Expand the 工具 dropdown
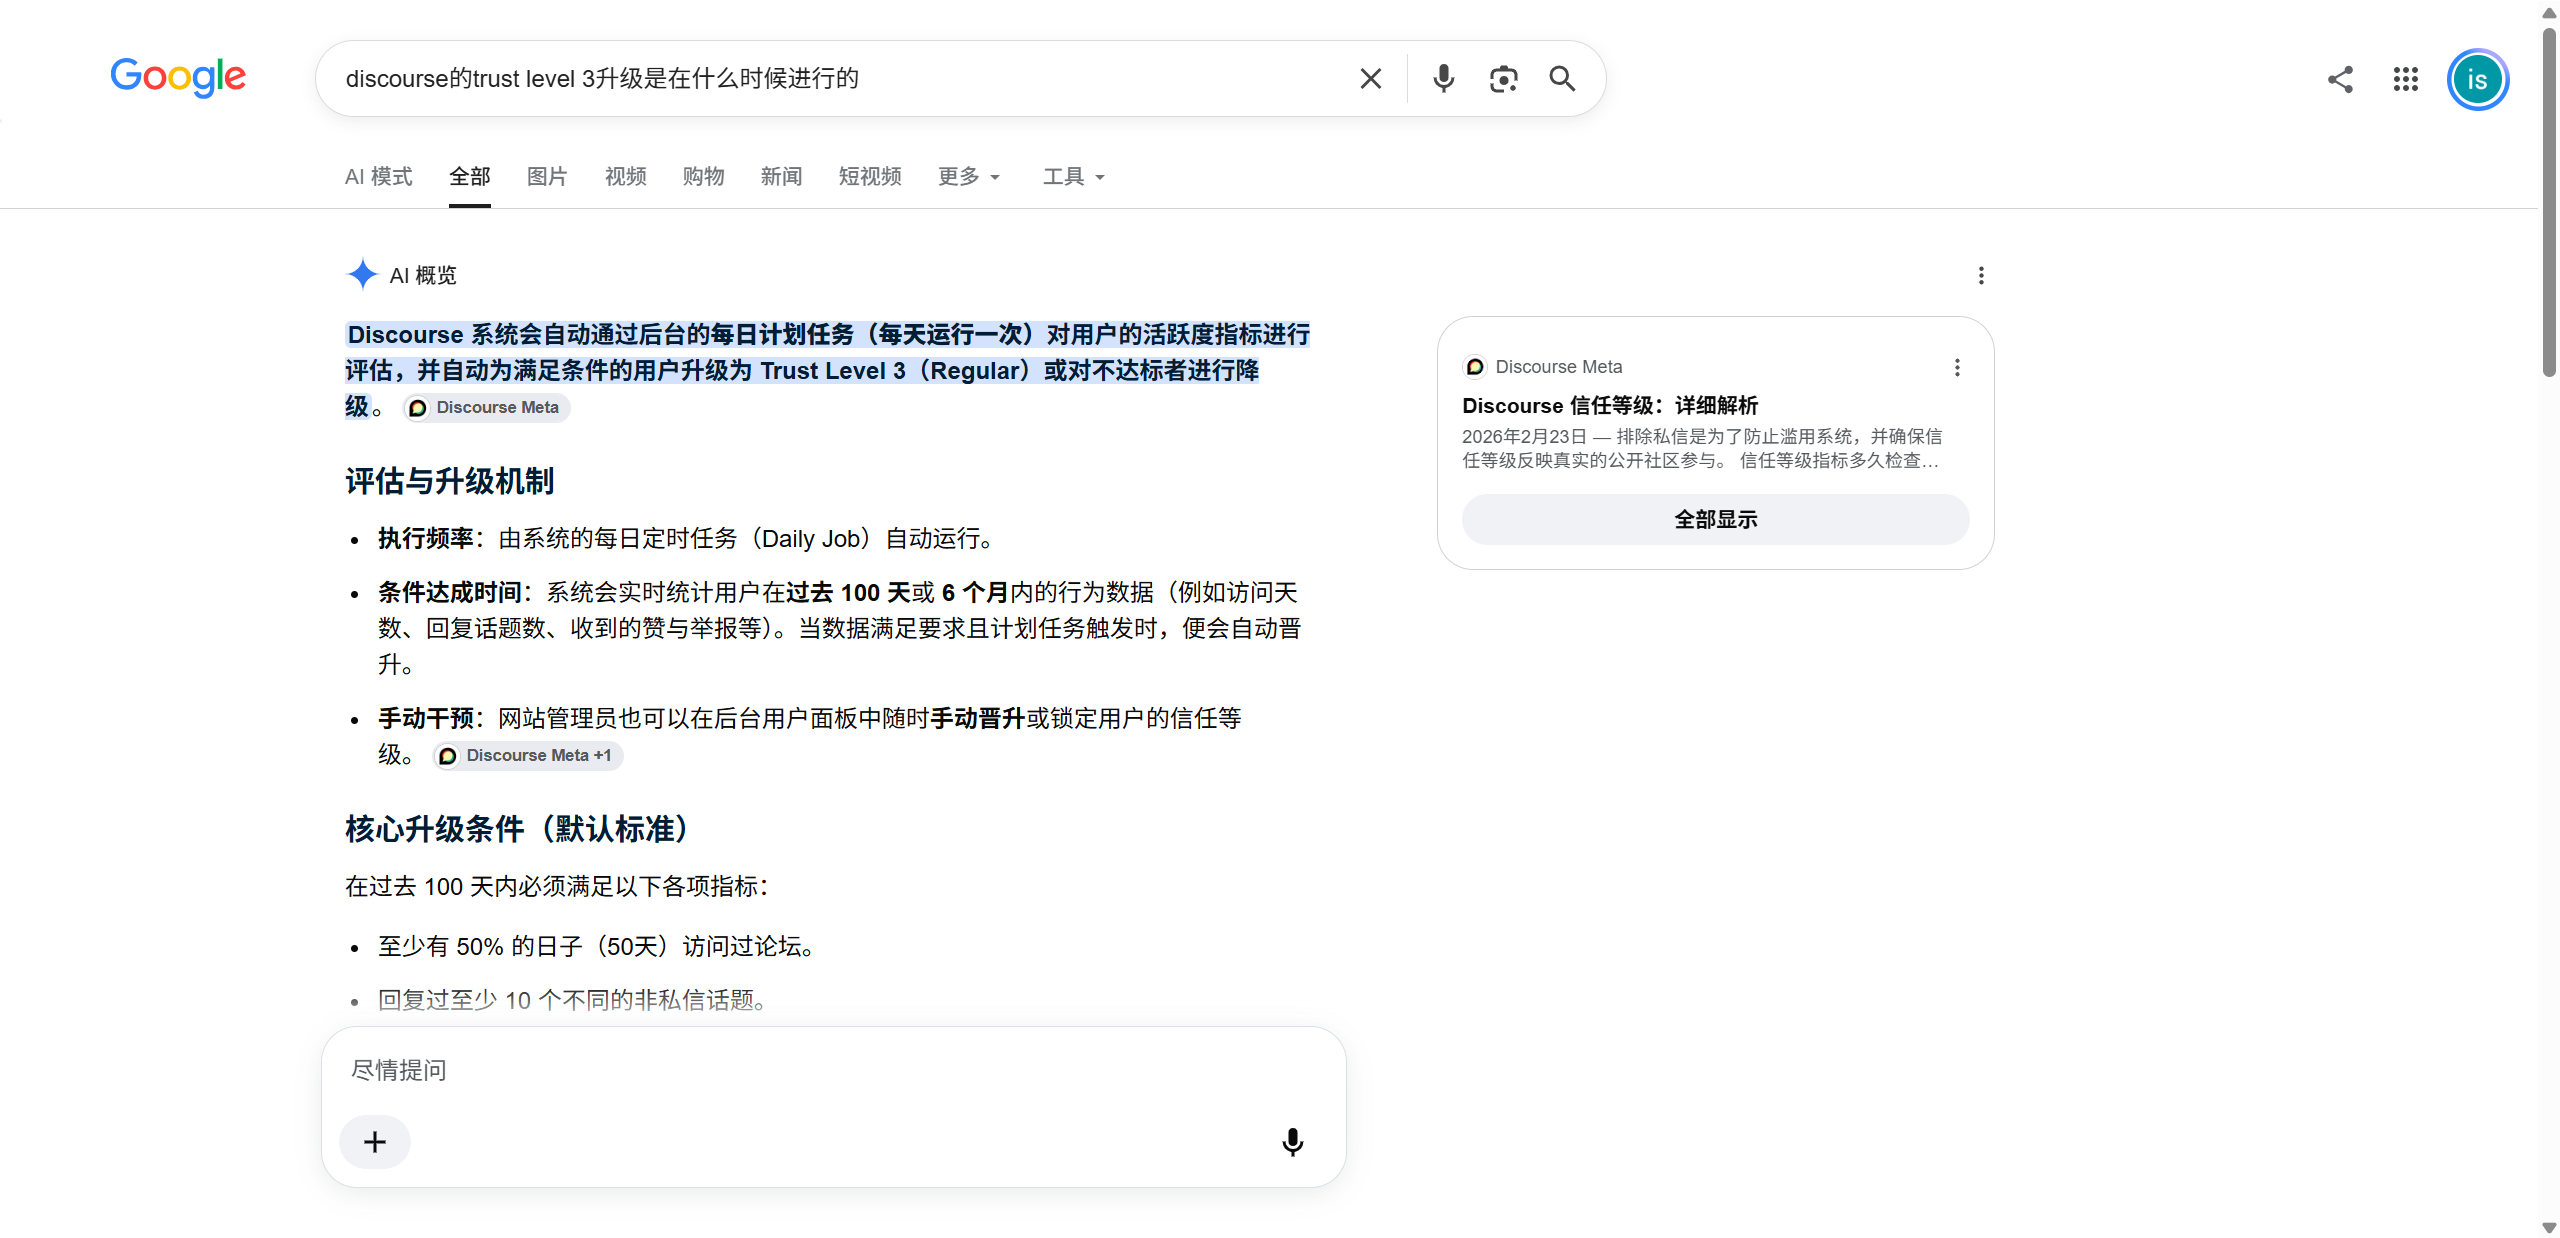This screenshot has width=2560, height=1238. [x=1073, y=177]
